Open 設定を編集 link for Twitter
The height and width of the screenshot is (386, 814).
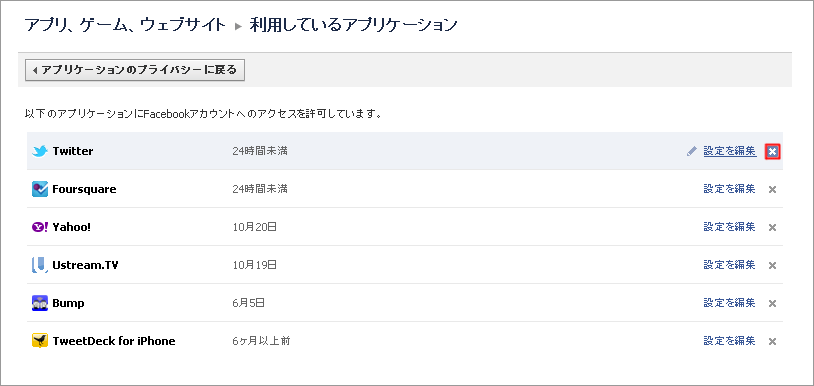tap(730, 151)
